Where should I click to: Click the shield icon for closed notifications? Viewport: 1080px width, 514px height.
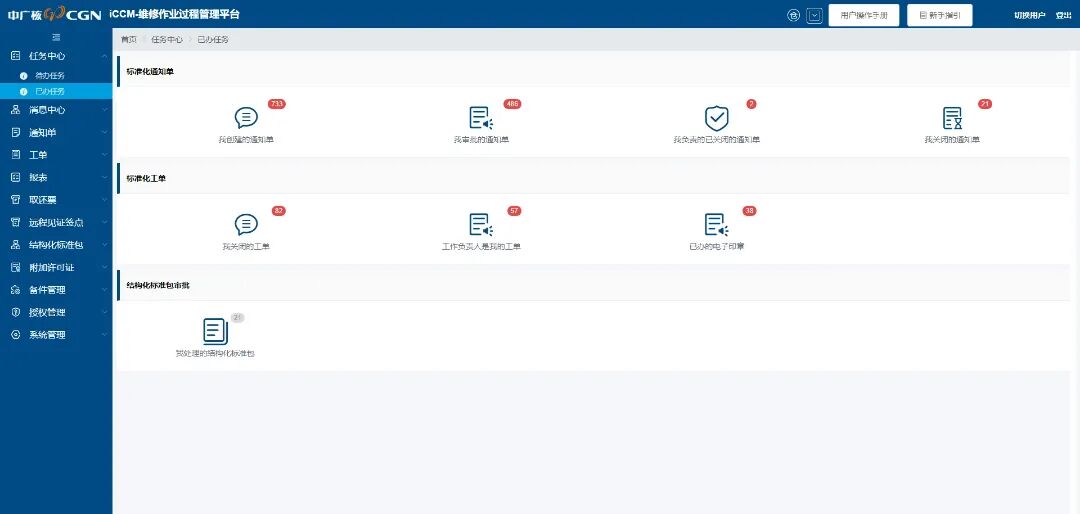coord(716,118)
